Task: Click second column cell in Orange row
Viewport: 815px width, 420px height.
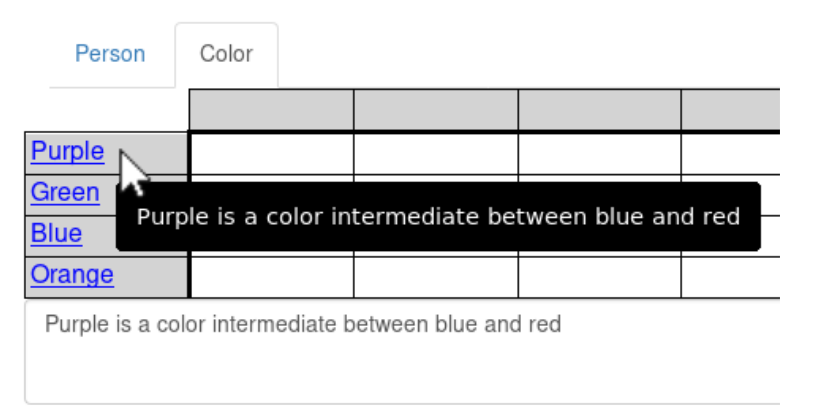Action: point(436,277)
